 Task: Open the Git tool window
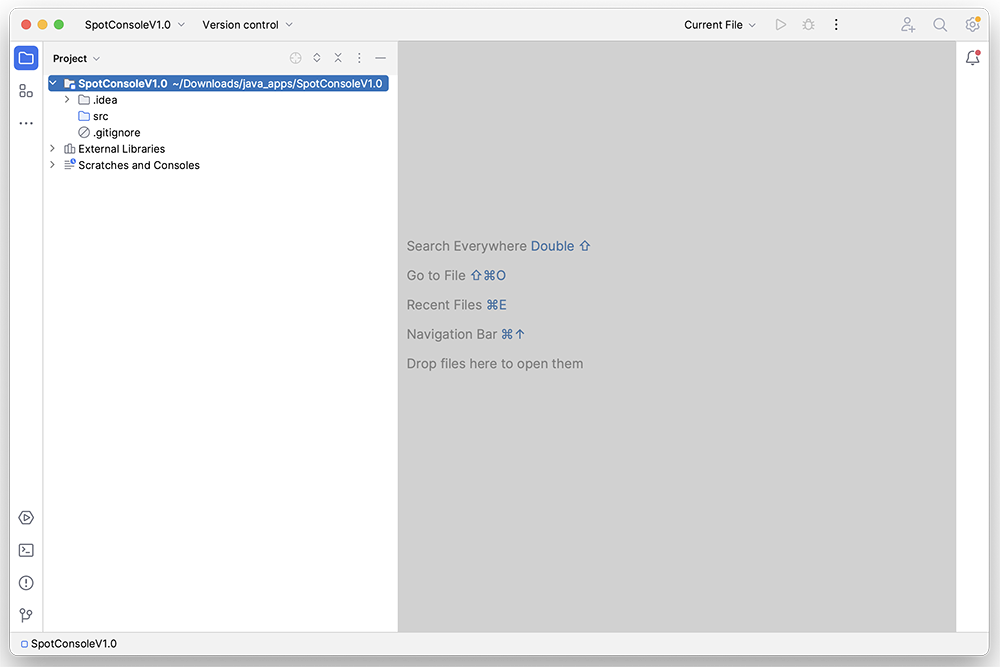[26, 615]
